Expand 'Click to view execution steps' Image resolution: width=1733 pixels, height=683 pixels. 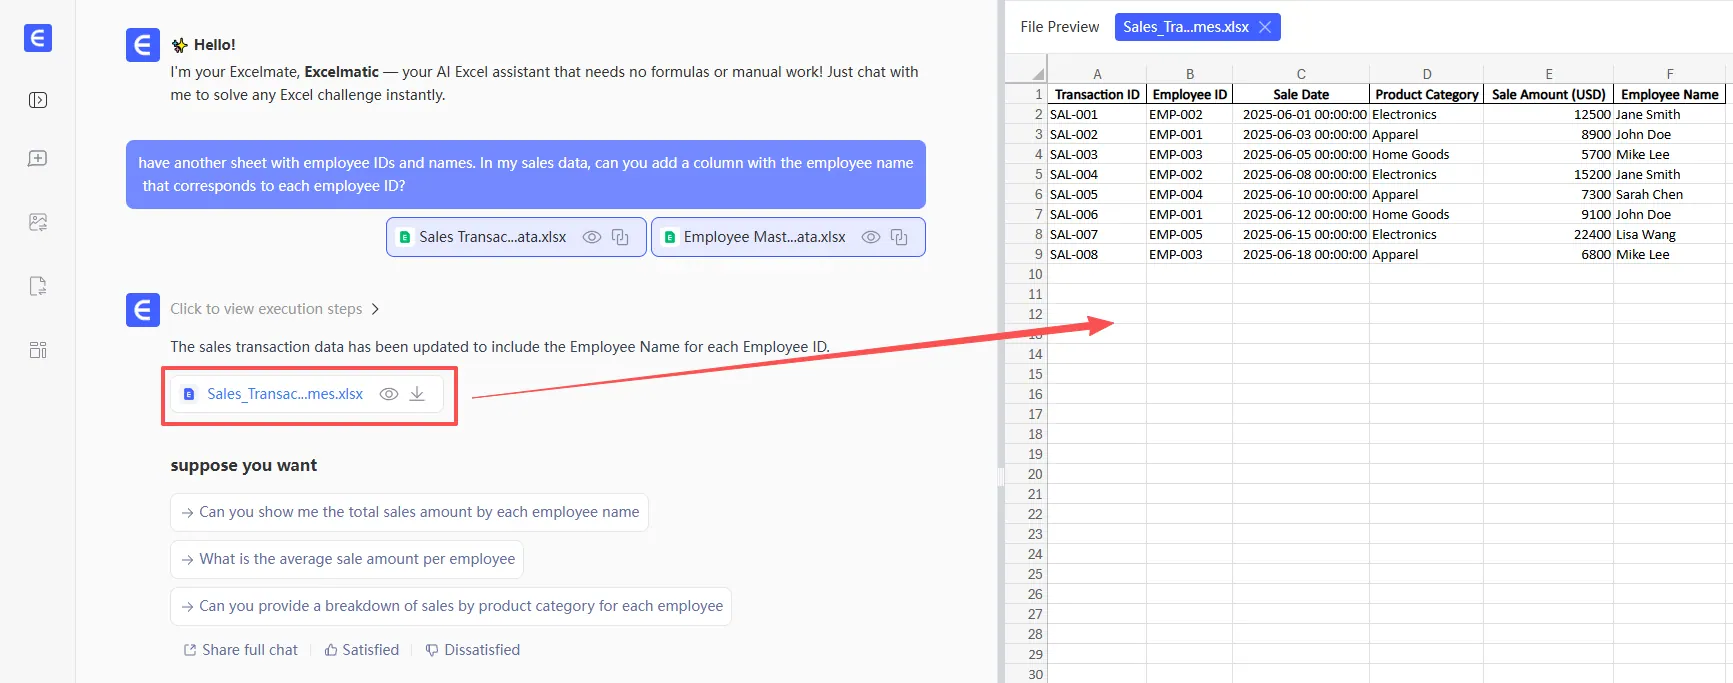coord(274,309)
